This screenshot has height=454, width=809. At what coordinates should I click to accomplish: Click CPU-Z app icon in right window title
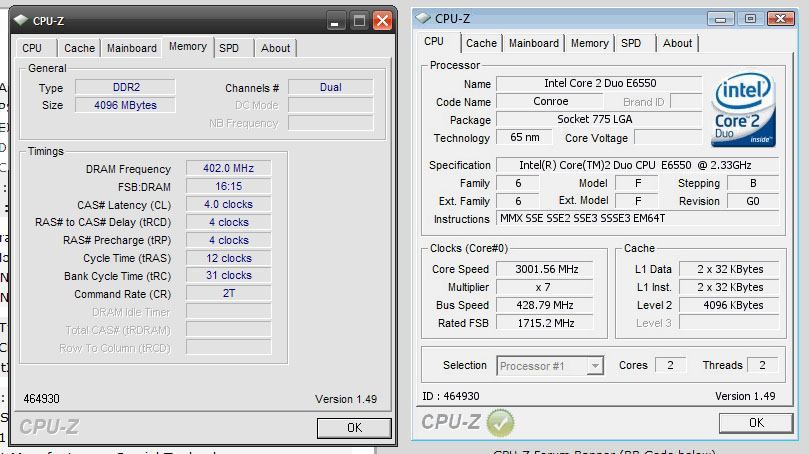423,18
